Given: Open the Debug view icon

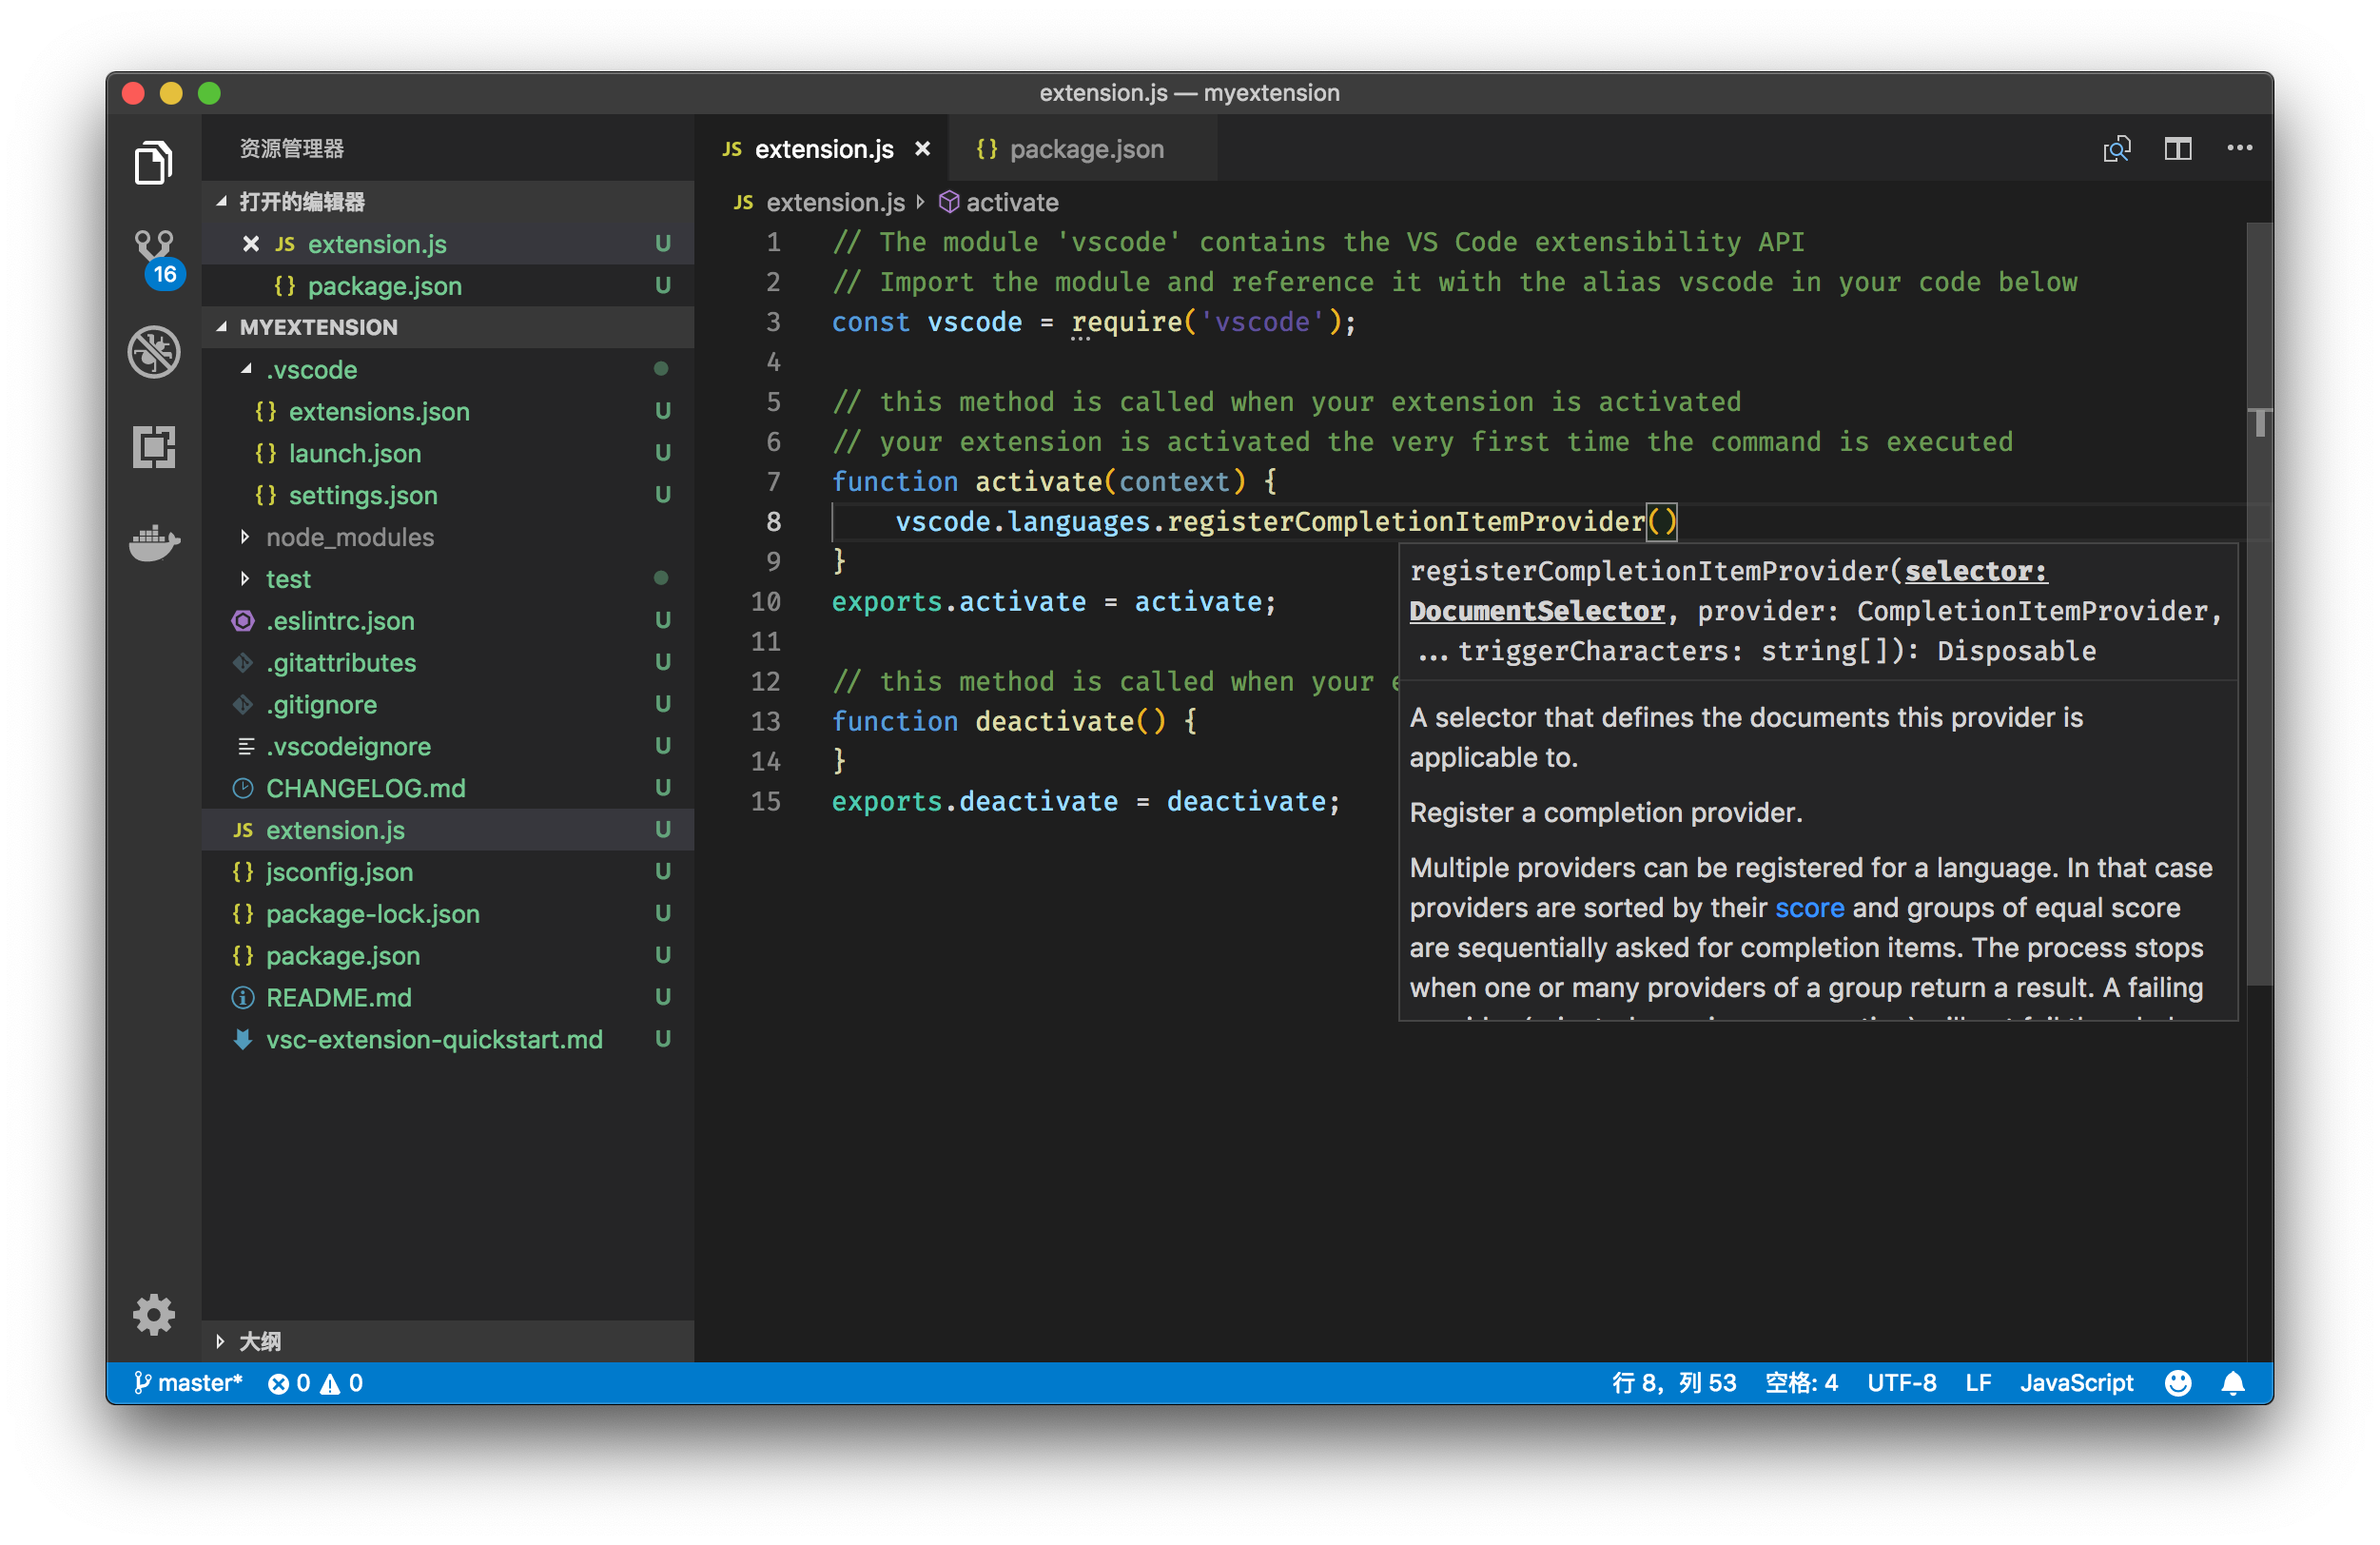Looking at the screenshot, I should coord(153,351).
